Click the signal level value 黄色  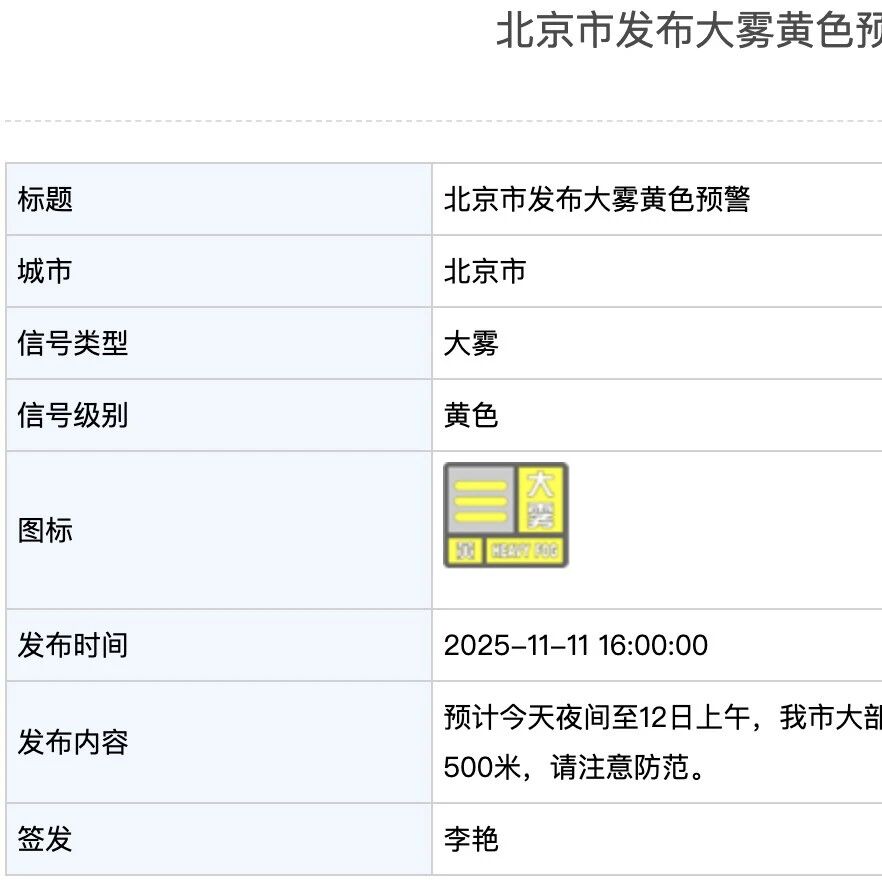[471, 415]
